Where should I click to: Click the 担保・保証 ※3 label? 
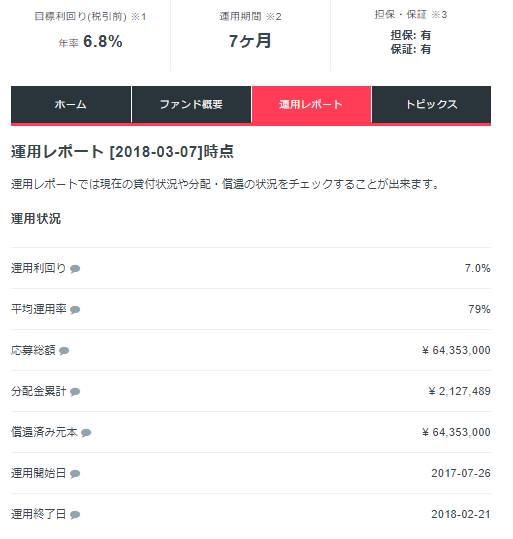pos(411,14)
